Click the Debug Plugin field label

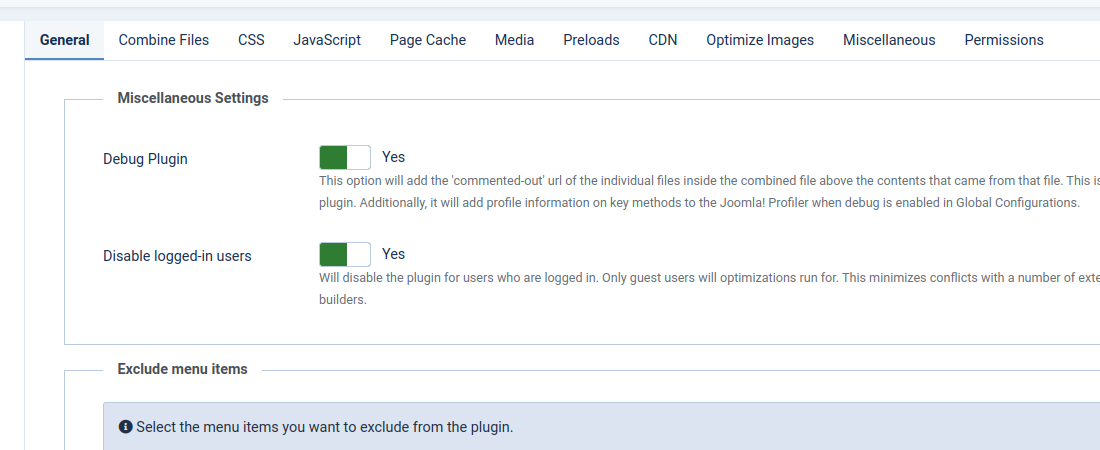[x=145, y=159]
